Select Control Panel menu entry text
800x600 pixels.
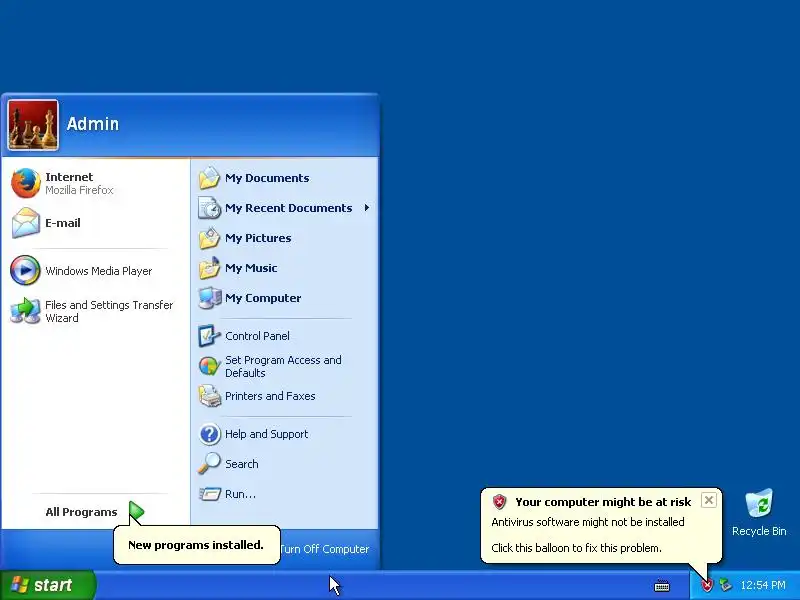(257, 336)
